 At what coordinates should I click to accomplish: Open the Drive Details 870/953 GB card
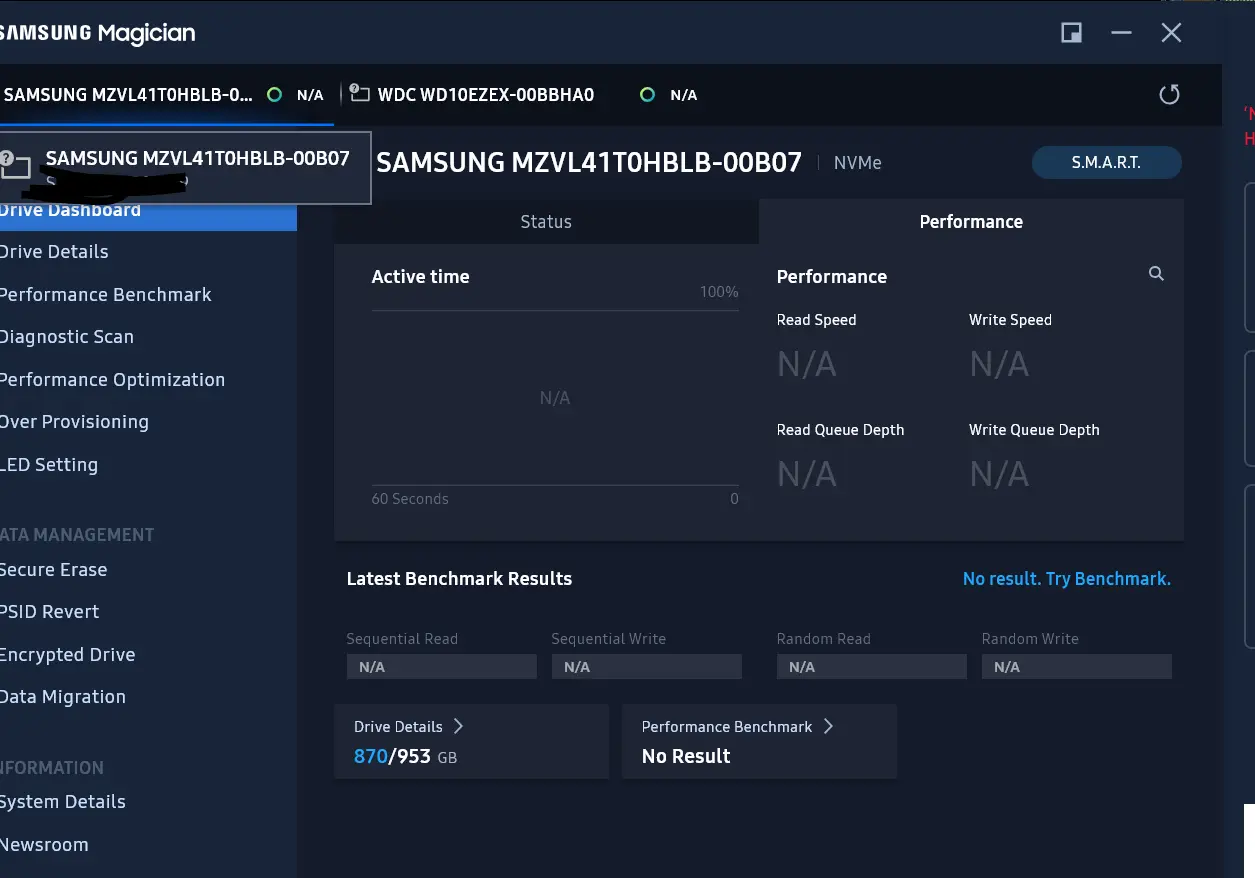[x=472, y=741]
